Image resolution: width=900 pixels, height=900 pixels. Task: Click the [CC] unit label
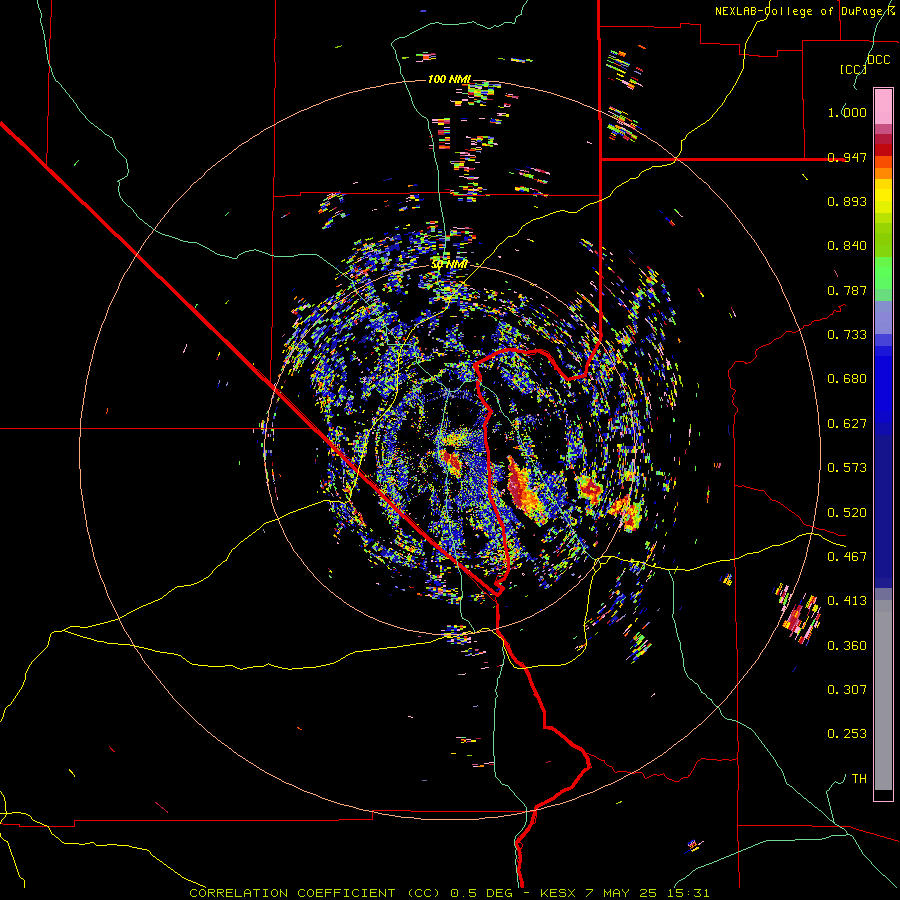coord(853,69)
